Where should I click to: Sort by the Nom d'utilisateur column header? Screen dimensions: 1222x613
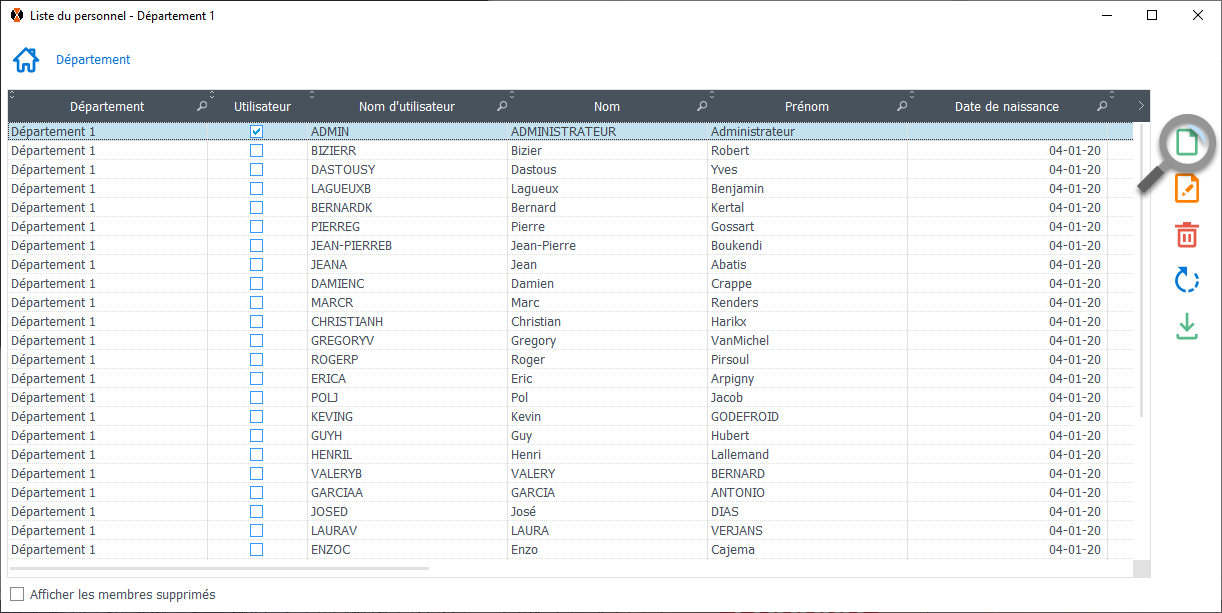click(x=406, y=106)
